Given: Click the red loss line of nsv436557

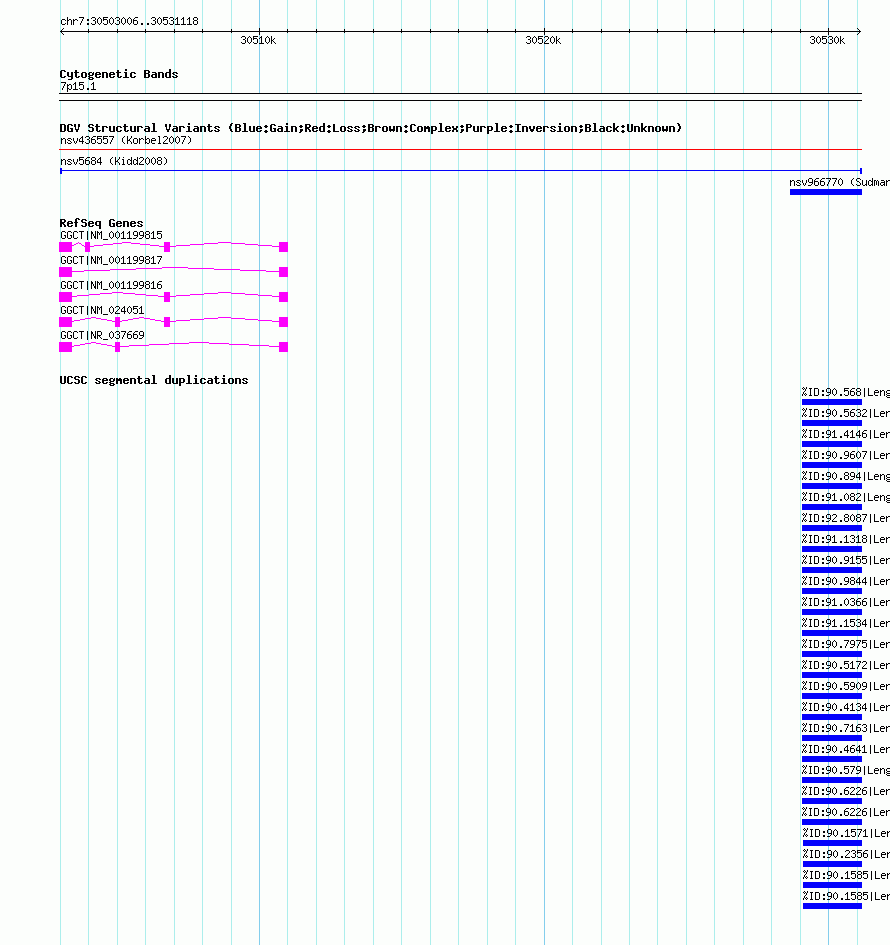Looking at the screenshot, I should coord(460,149).
